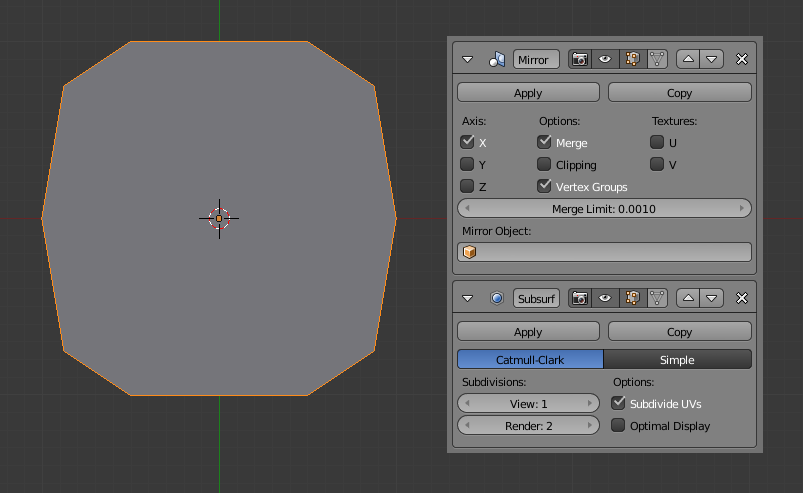This screenshot has width=803, height=493.
Task: Enable the Y axis checkbox
Action: pyautogui.click(x=467, y=164)
